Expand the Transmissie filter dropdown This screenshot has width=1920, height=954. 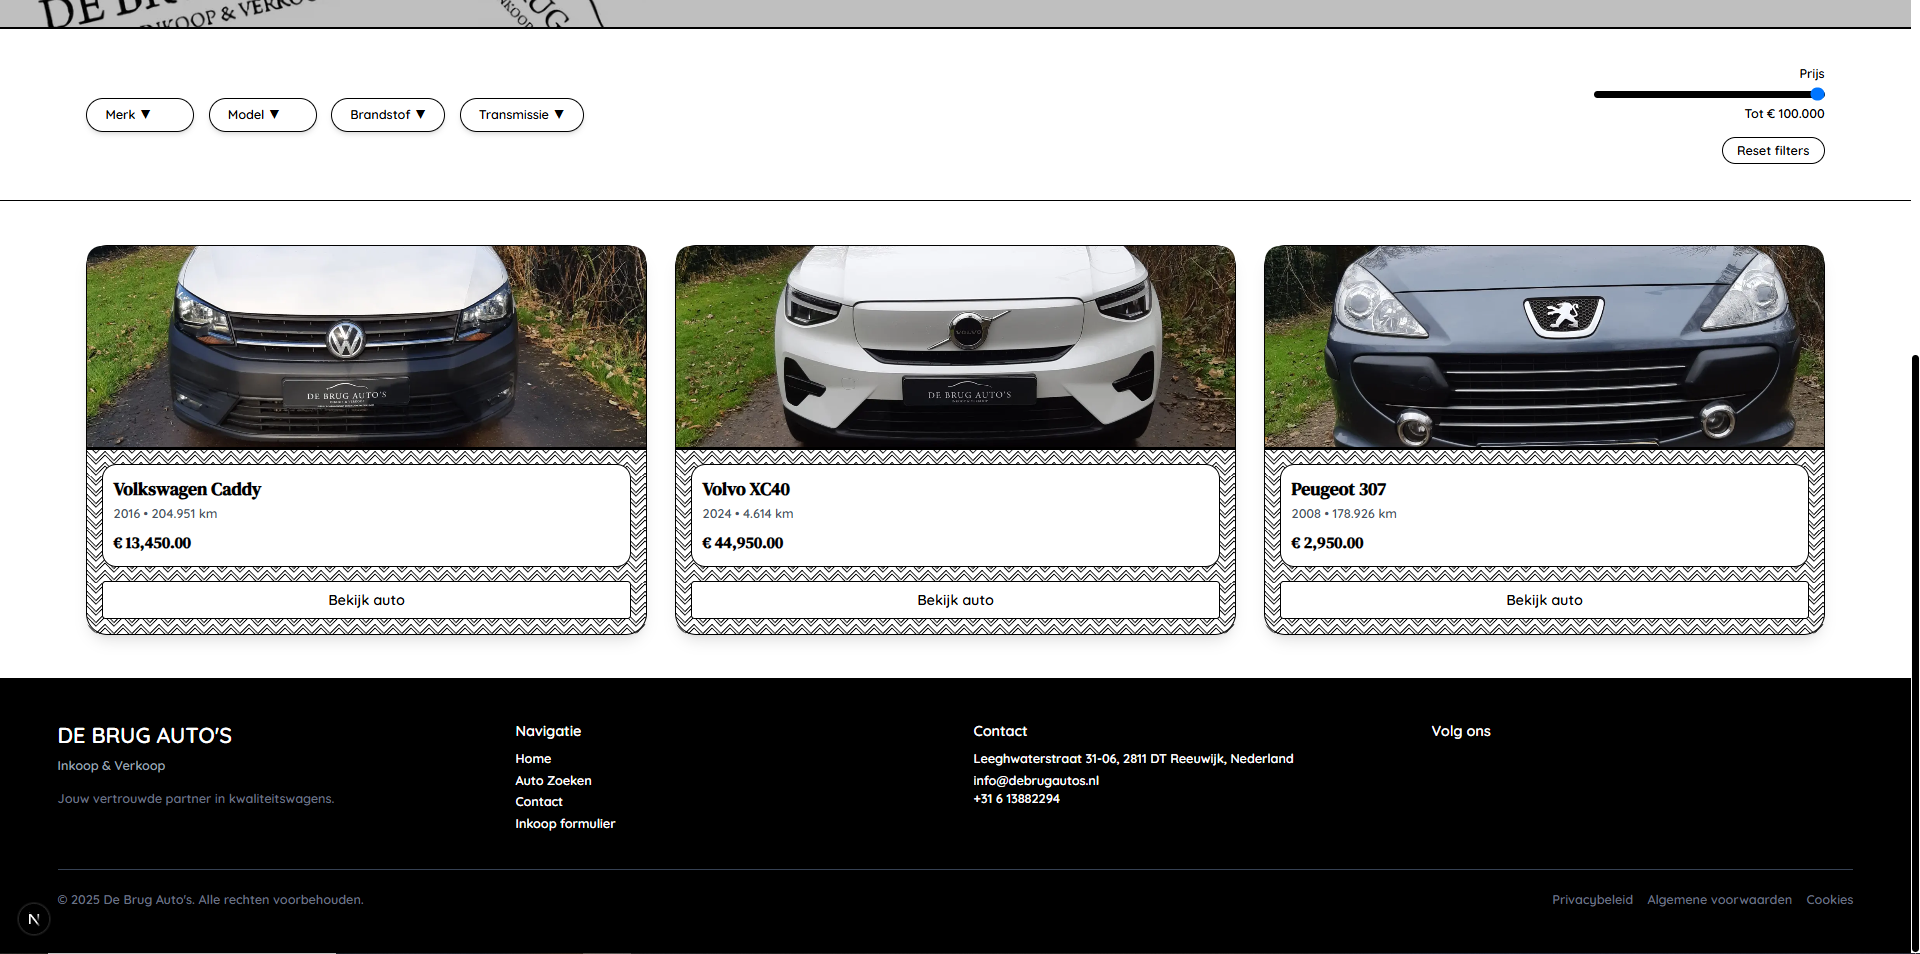522,115
